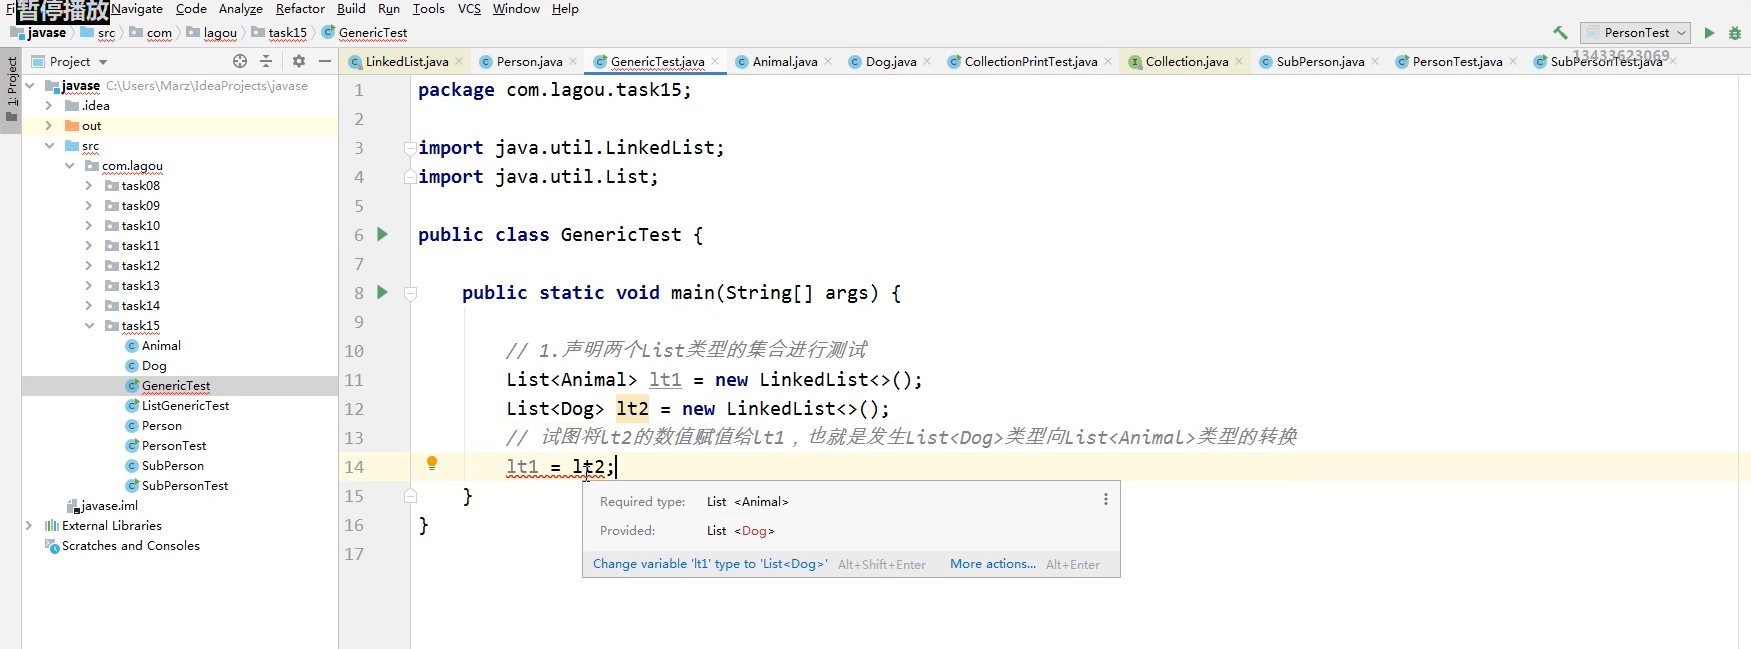Click the GenericTest breadcrumb in navigation bar
The height and width of the screenshot is (649, 1751).
tap(365, 33)
